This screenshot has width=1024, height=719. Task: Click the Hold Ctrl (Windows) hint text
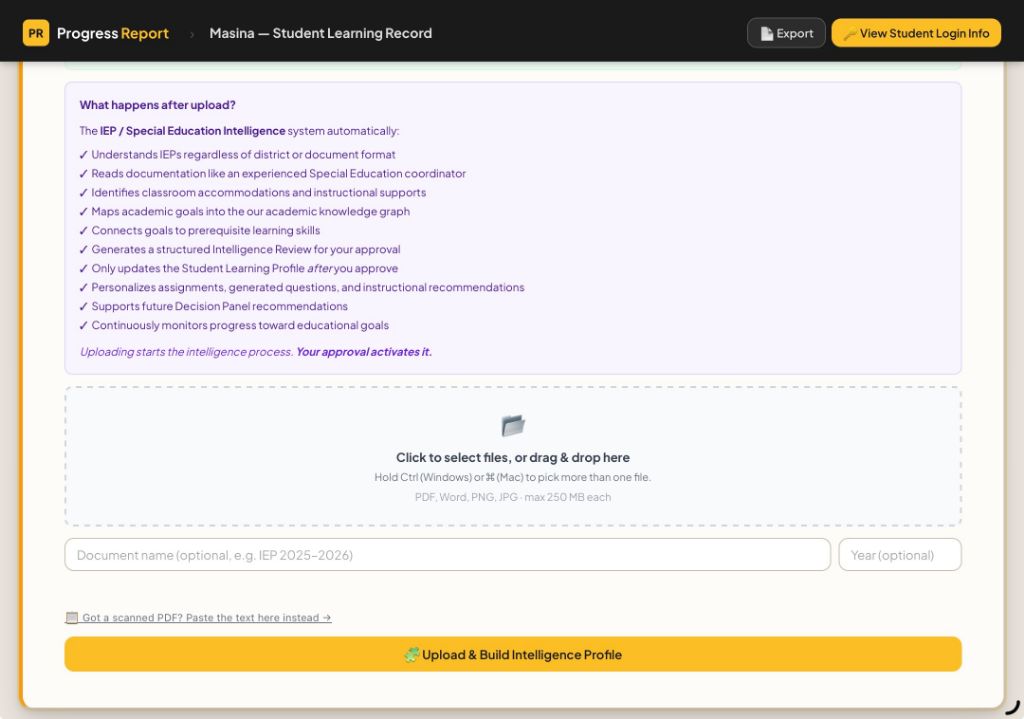pyautogui.click(x=513, y=477)
